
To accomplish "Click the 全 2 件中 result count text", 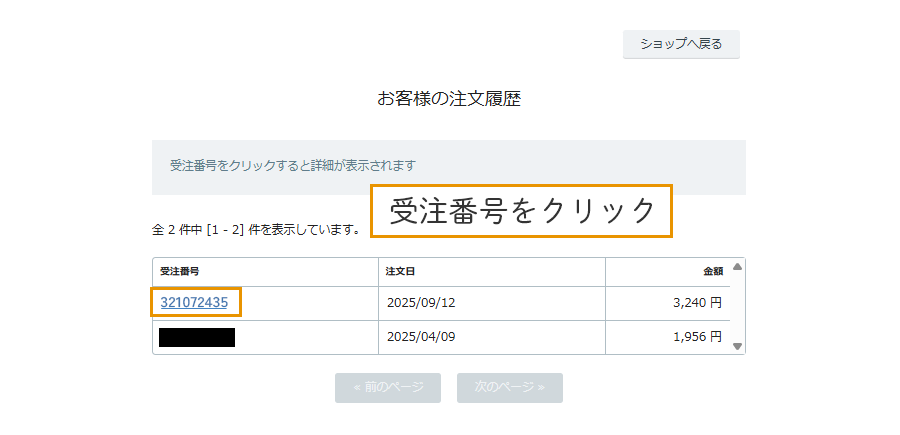I will 256,230.
